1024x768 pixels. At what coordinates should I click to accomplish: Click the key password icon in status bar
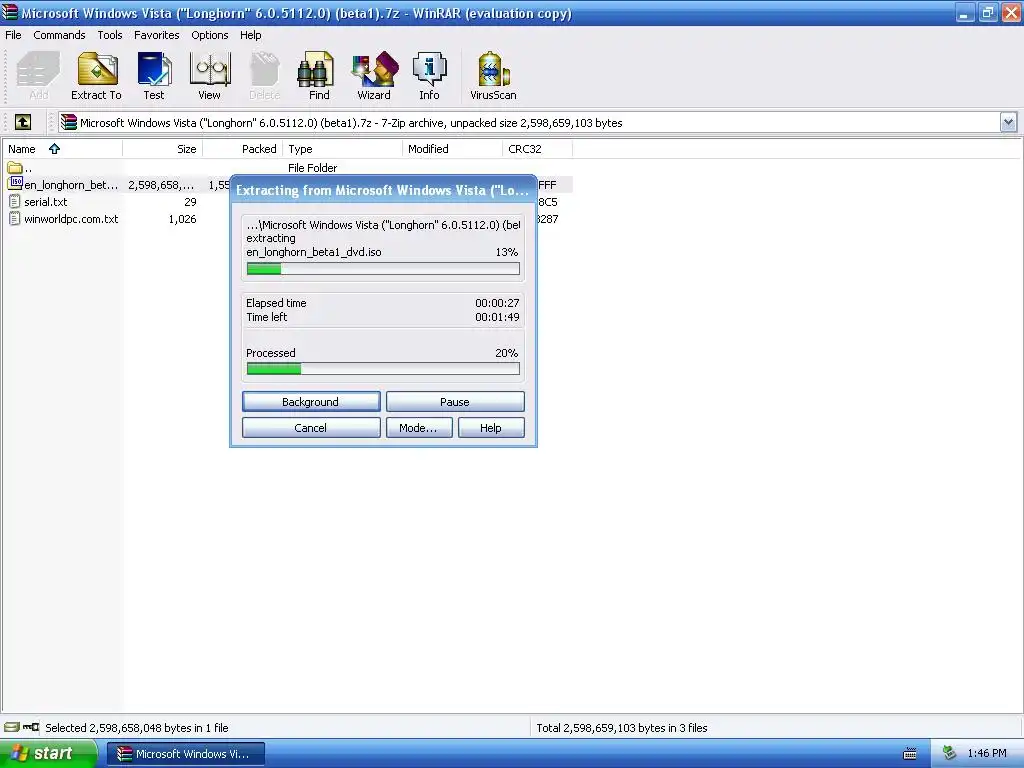31,727
